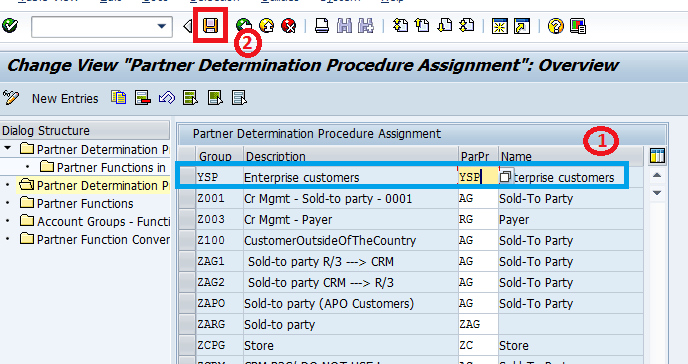
Task: Open Account Groups - Functi tree folder
Action: pos(95,221)
